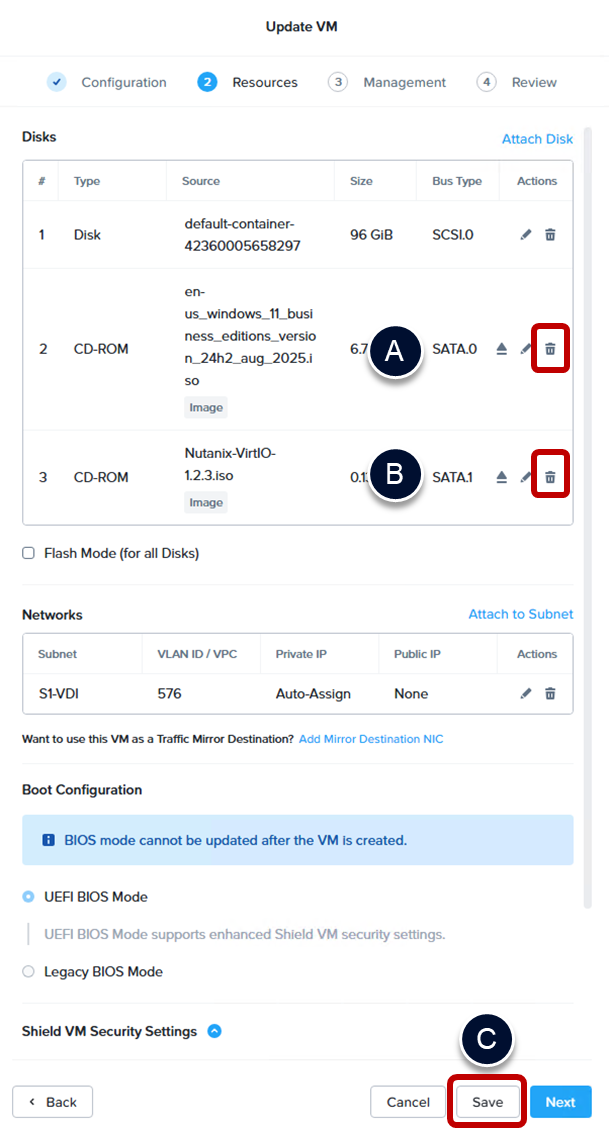Image resolution: width=609 pixels, height=1128 pixels.
Task: Choose Legacy BIOS Mode option
Action: (x=29, y=971)
